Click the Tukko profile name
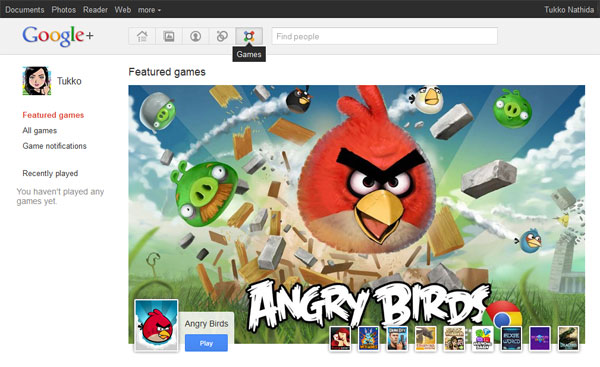 [x=69, y=81]
